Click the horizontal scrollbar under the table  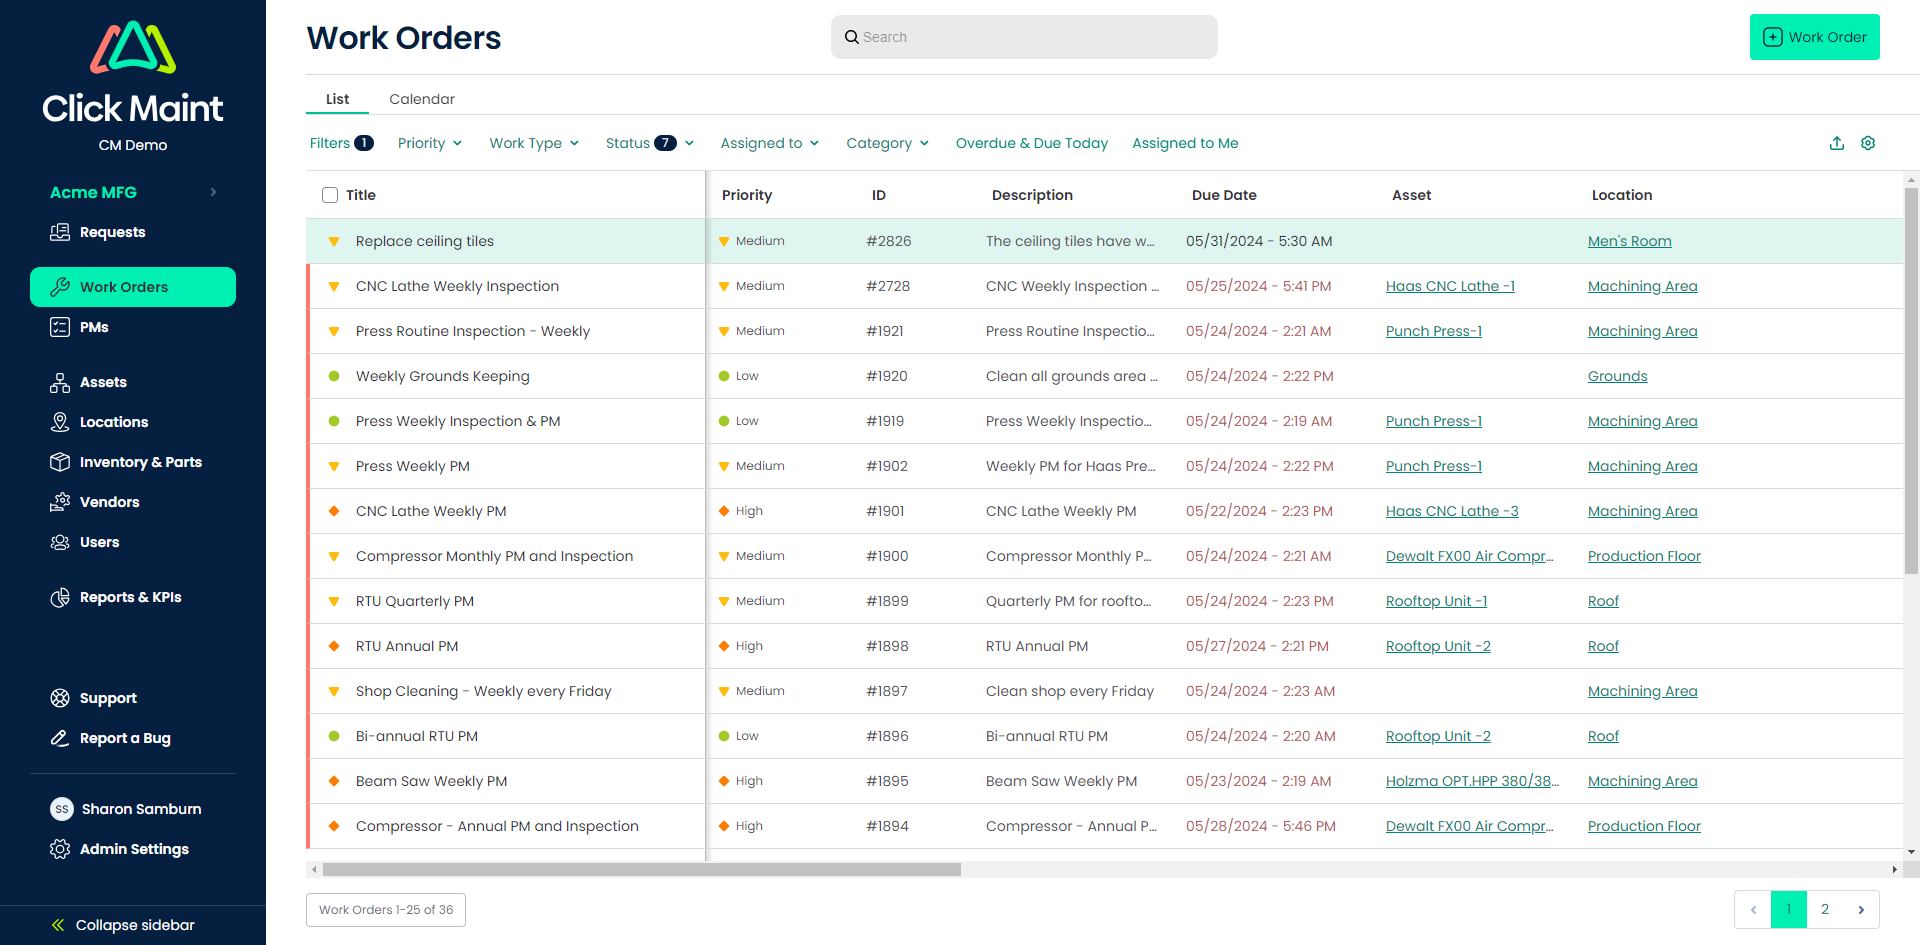tap(641, 870)
